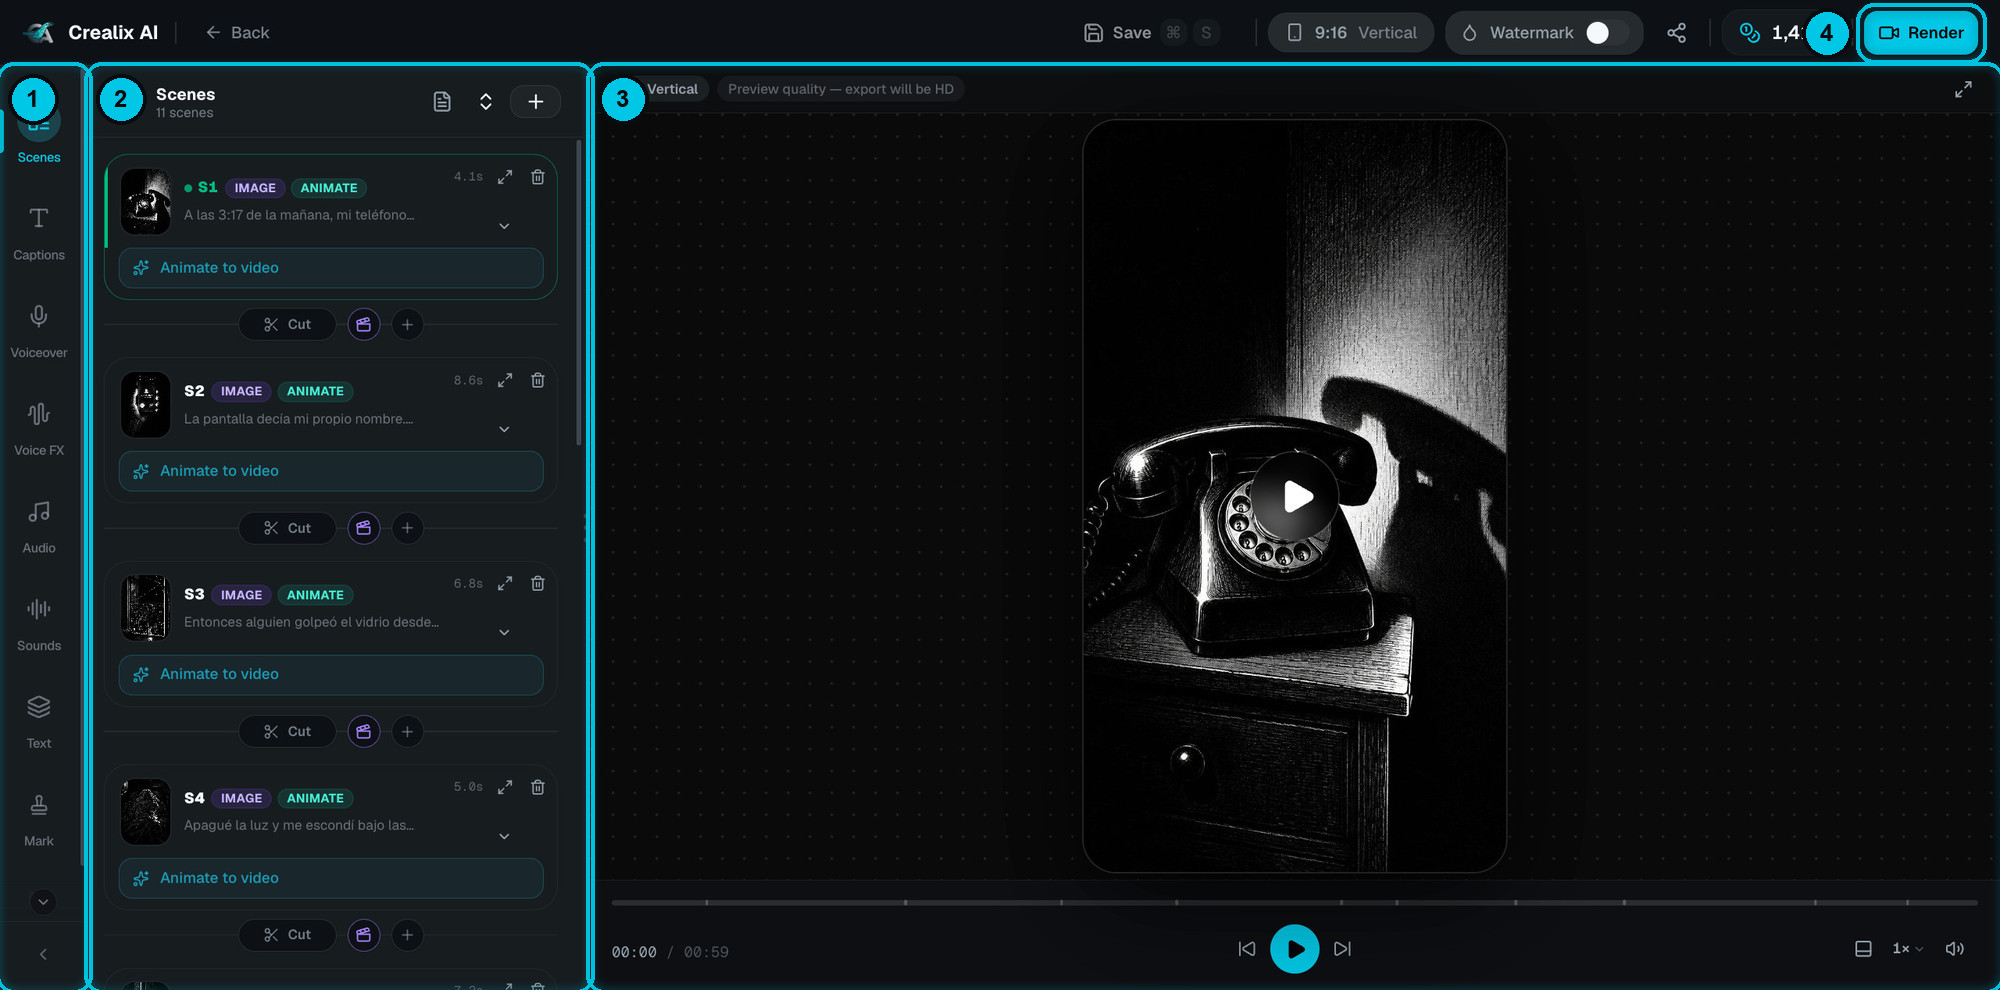Screen dimensions: 2000x990
Task: Toggle the Watermark switch
Action: pyautogui.click(x=1606, y=33)
